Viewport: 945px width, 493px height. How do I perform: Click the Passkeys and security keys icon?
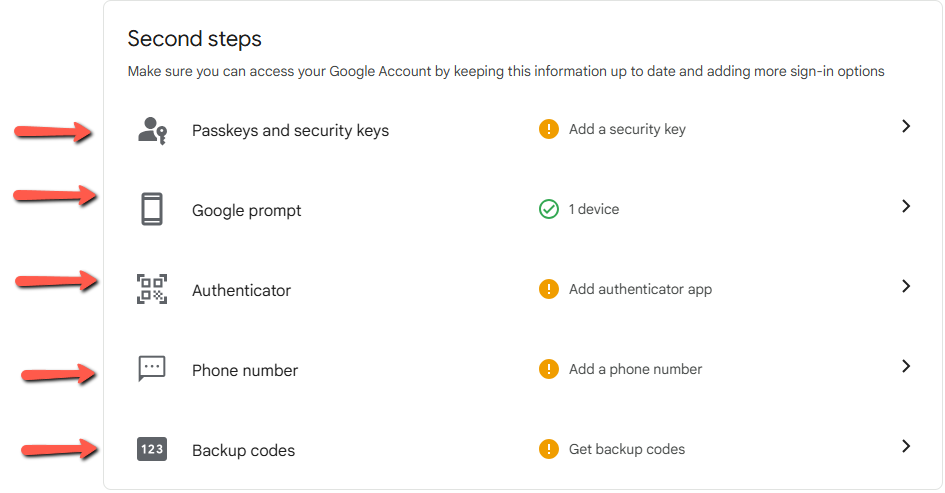click(x=152, y=130)
